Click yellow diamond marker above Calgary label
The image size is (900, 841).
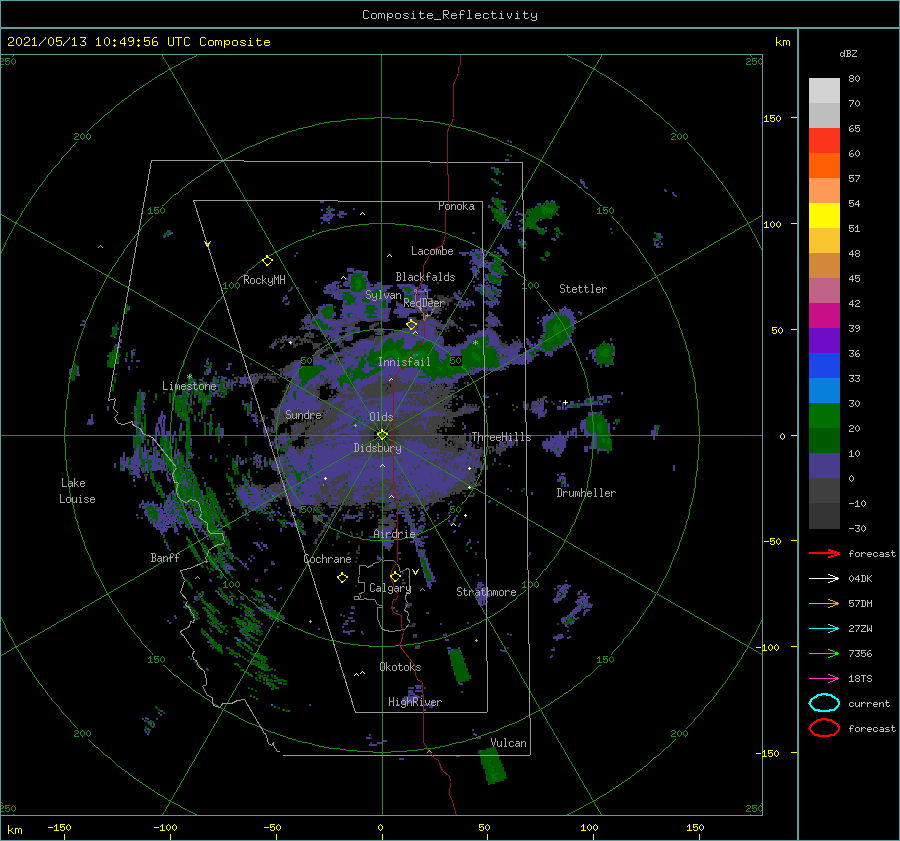point(395,576)
